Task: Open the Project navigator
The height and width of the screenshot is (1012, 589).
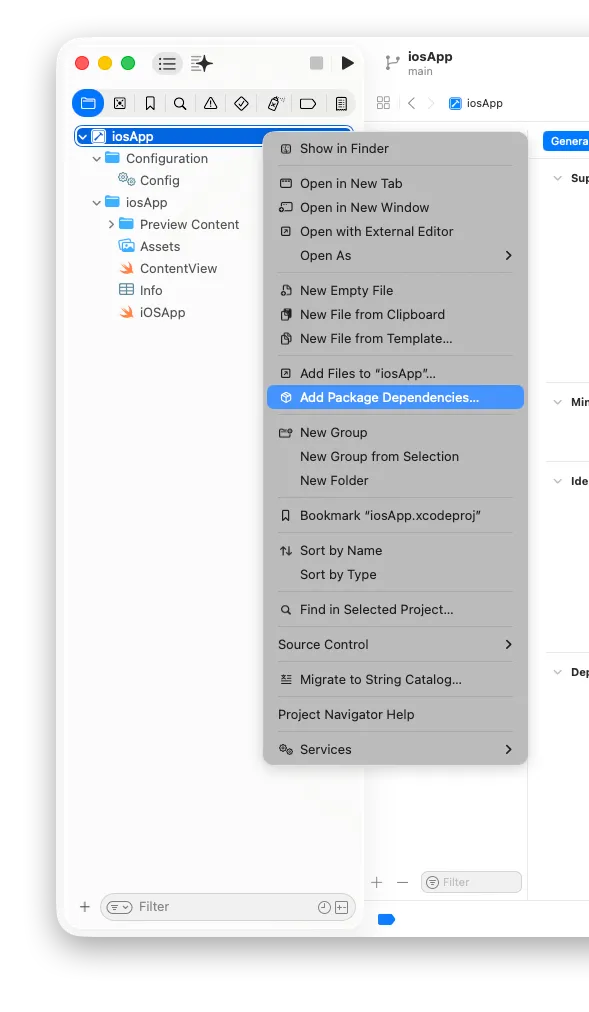Action: pyautogui.click(x=88, y=103)
